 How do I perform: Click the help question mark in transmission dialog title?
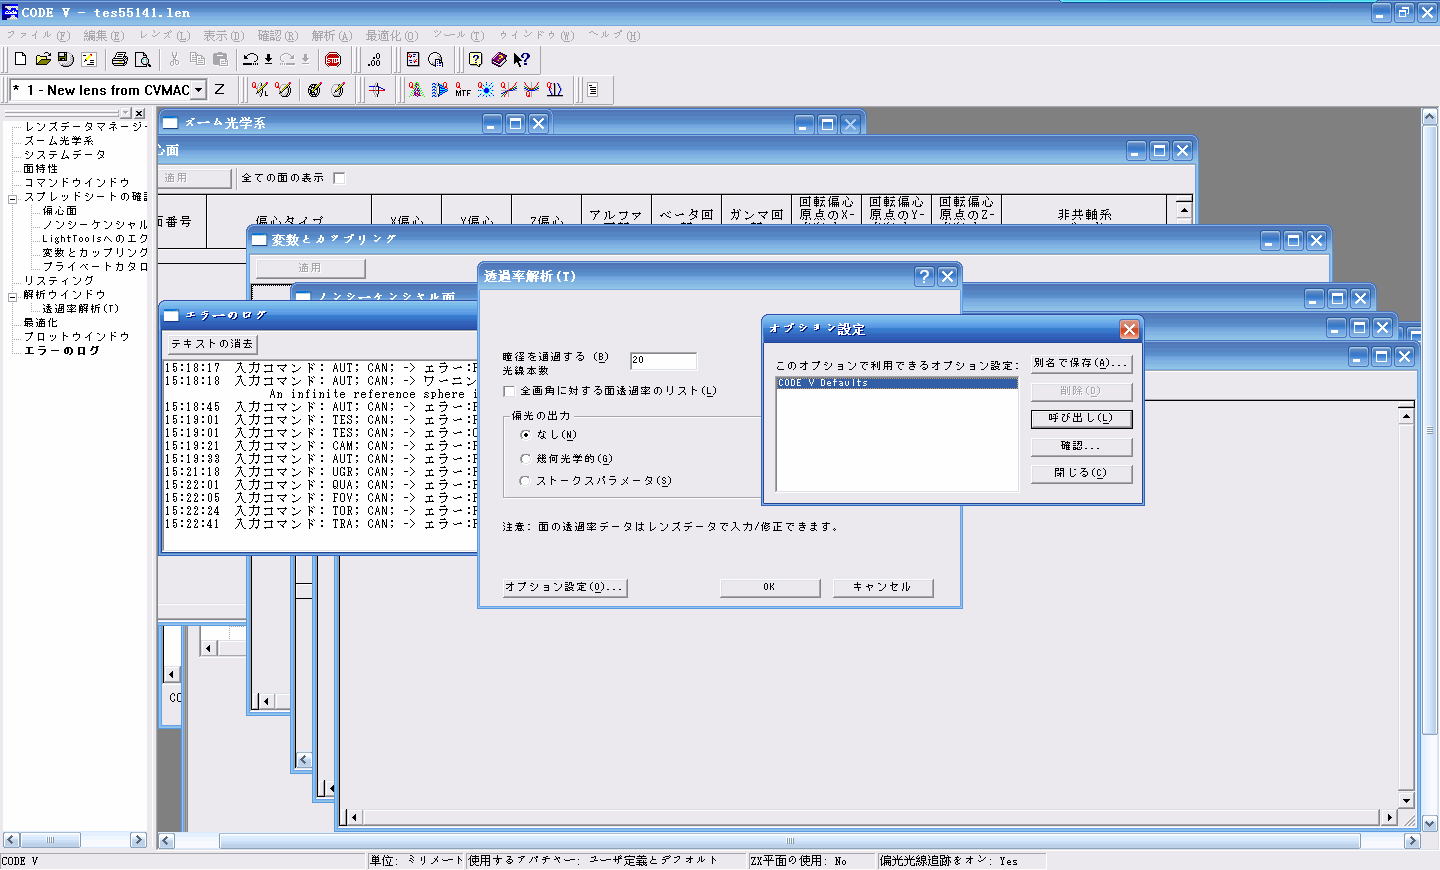click(925, 276)
